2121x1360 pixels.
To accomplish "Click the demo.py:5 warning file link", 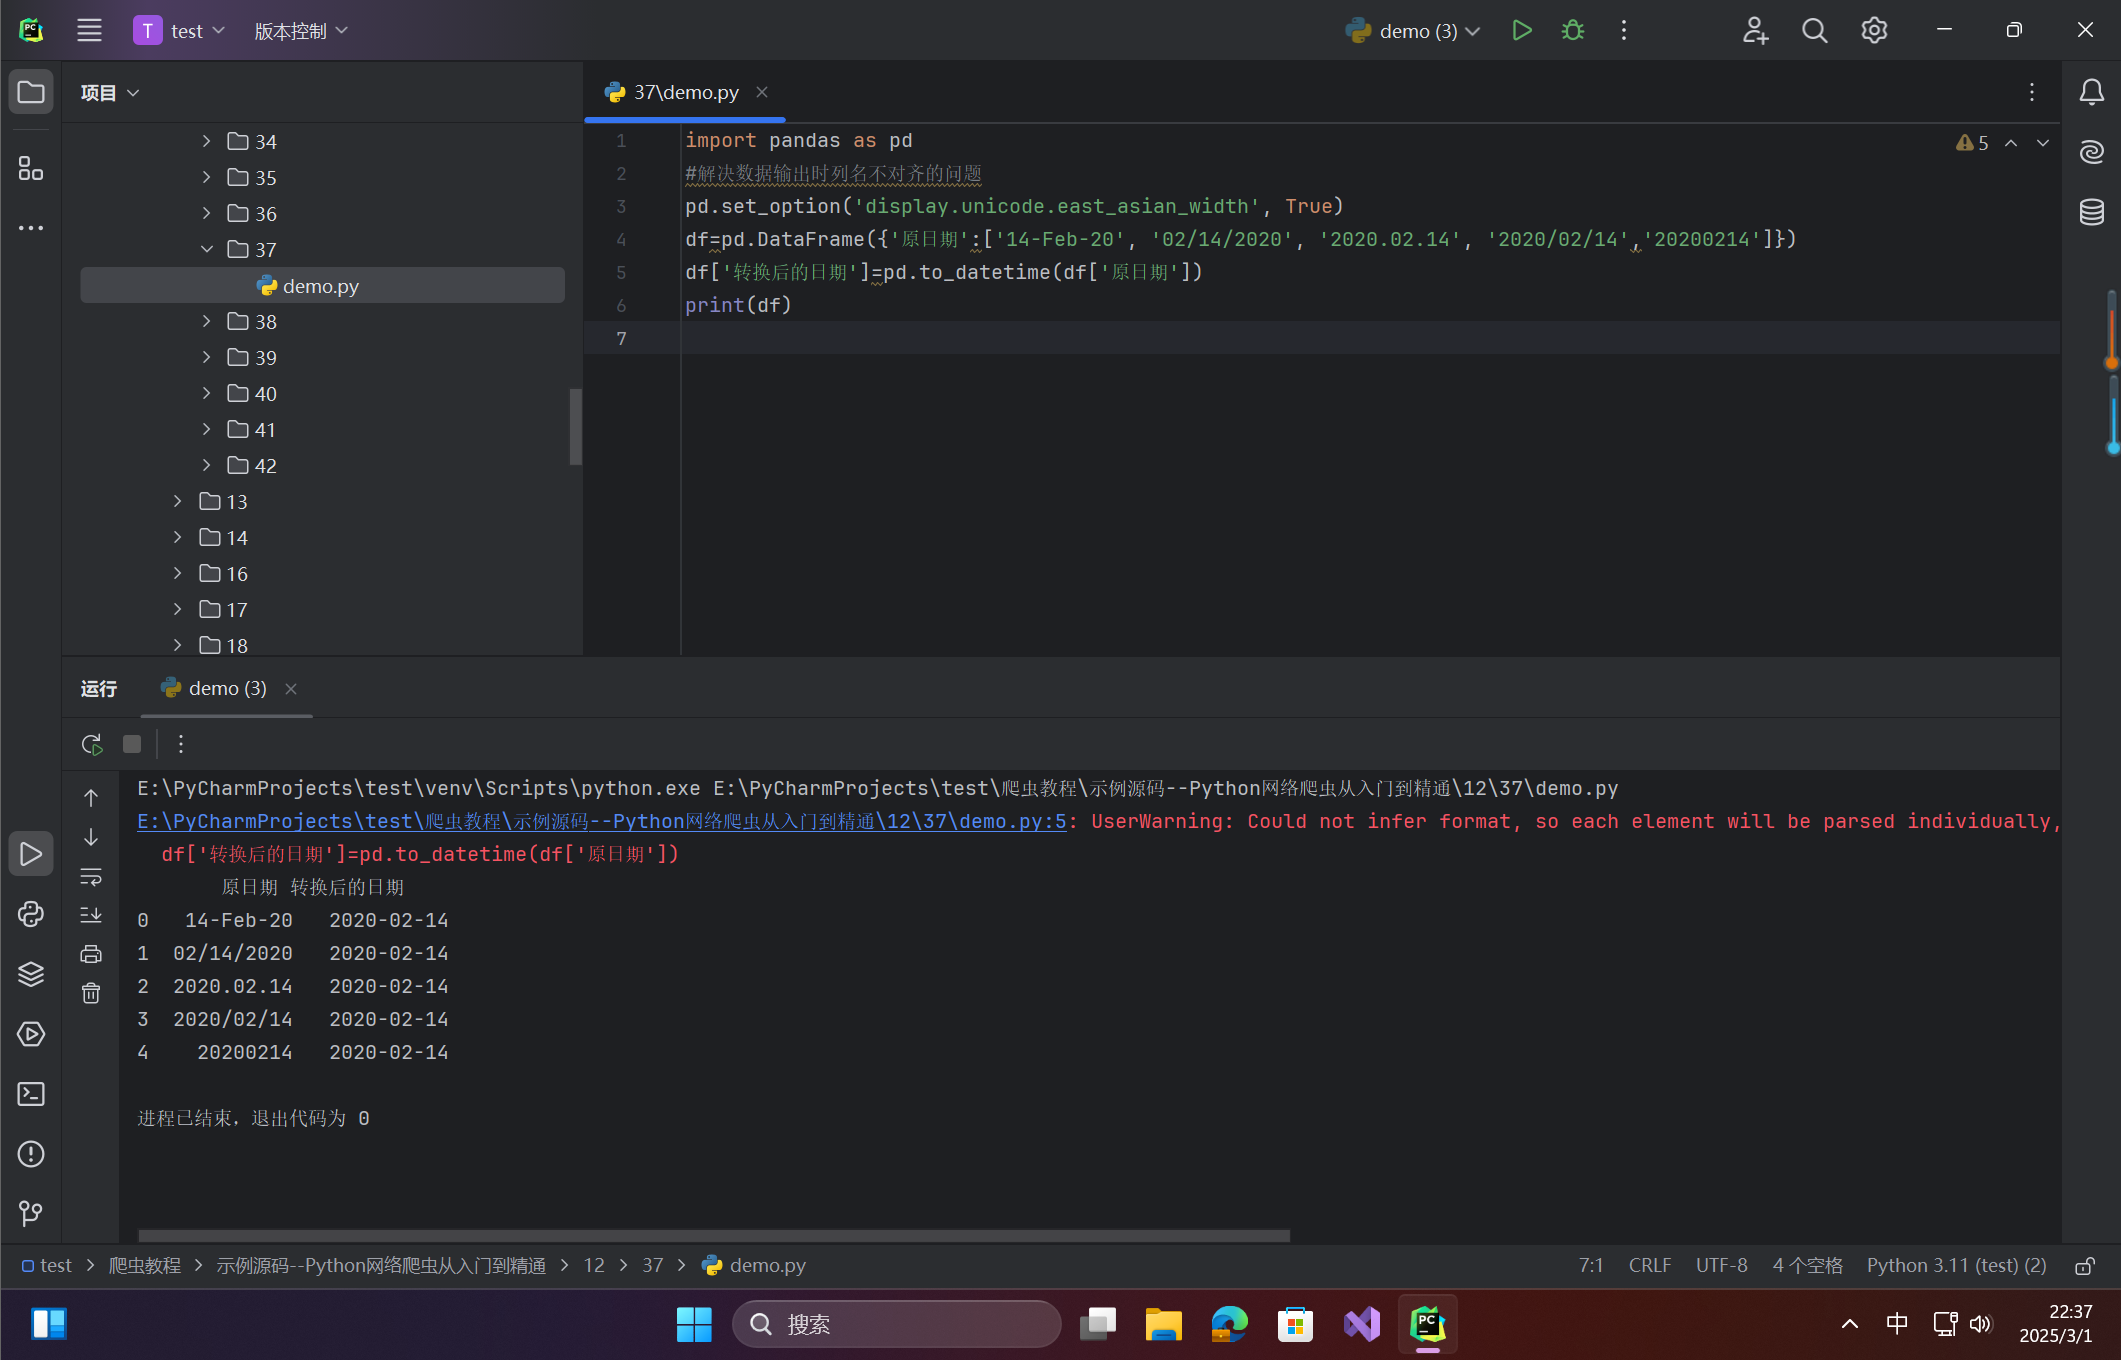I will (601, 821).
